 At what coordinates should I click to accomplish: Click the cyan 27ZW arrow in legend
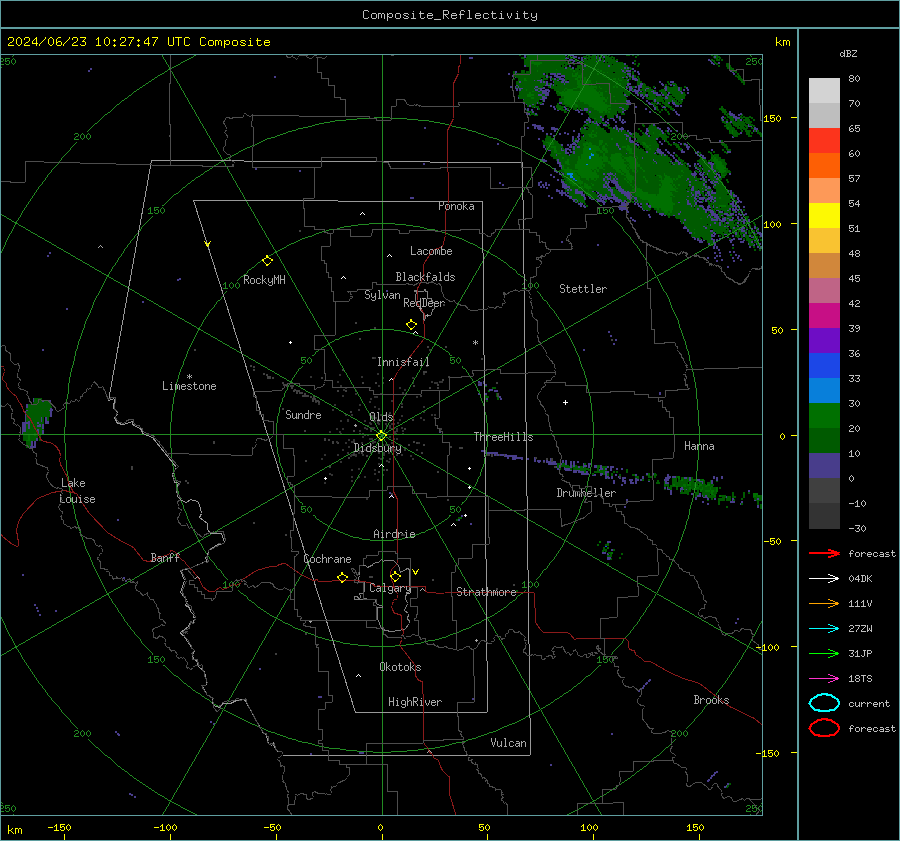pos(824,629)
